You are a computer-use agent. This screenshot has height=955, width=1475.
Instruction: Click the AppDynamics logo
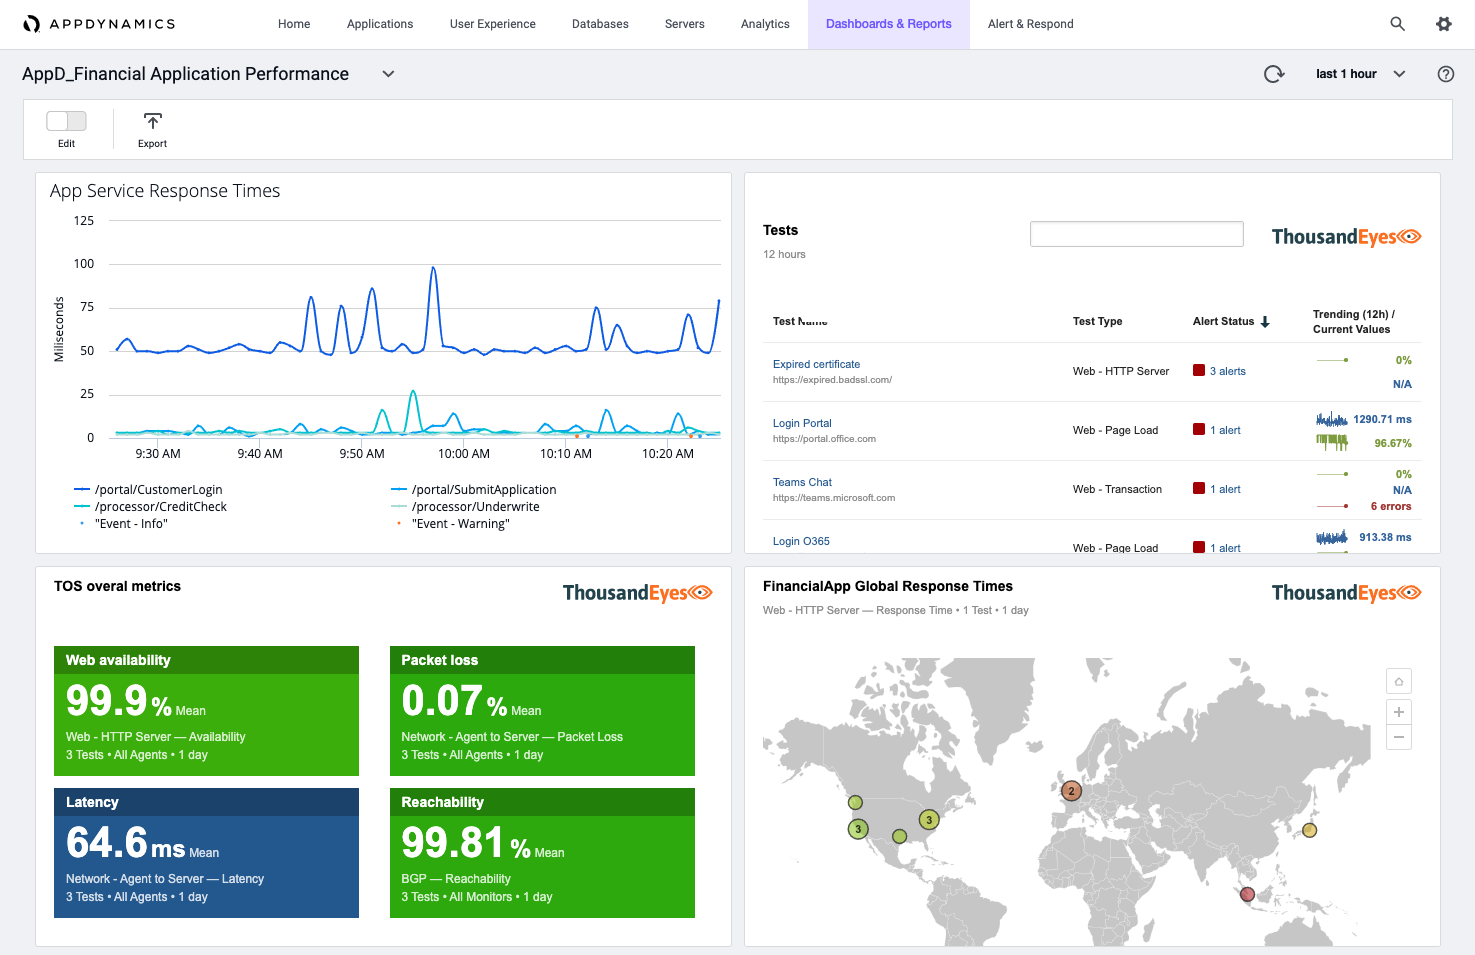[x=99, y=24]
